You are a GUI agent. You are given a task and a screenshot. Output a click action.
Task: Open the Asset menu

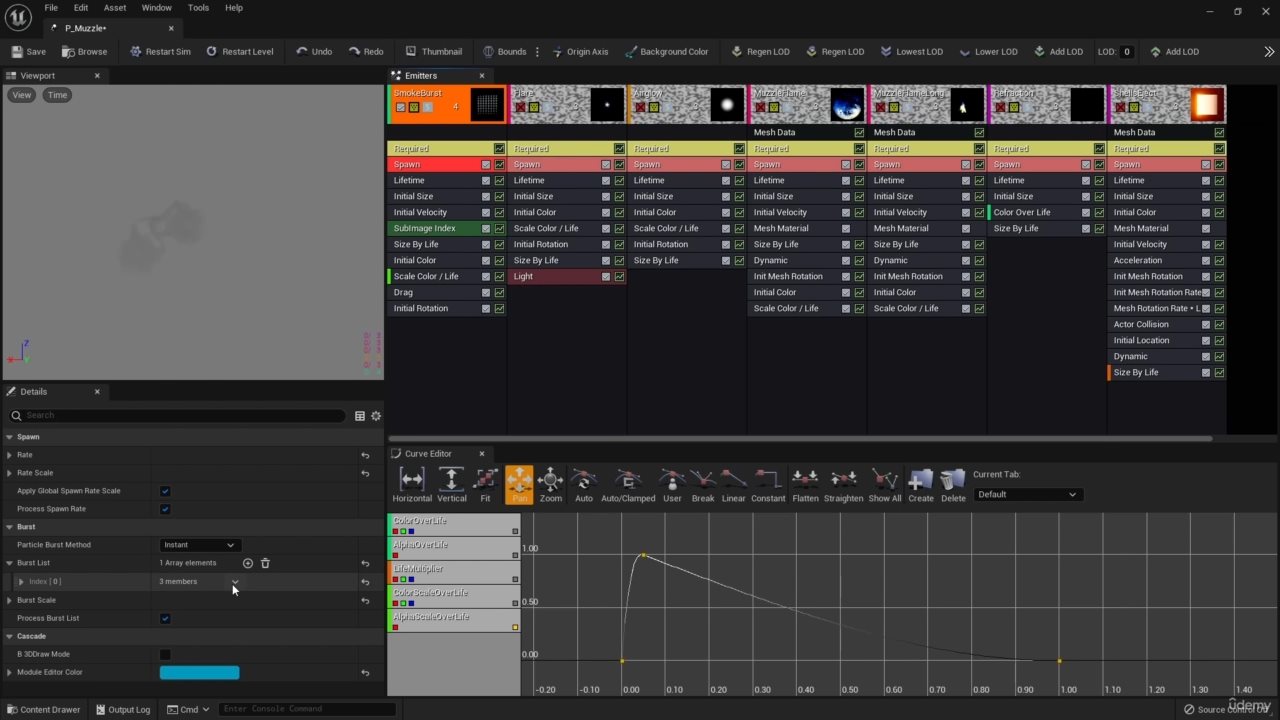(115, 8)
